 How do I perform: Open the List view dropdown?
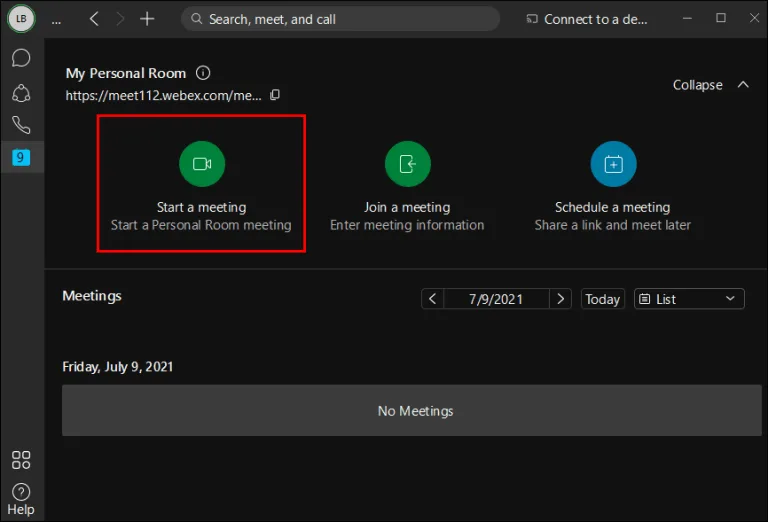pos(689,299)
